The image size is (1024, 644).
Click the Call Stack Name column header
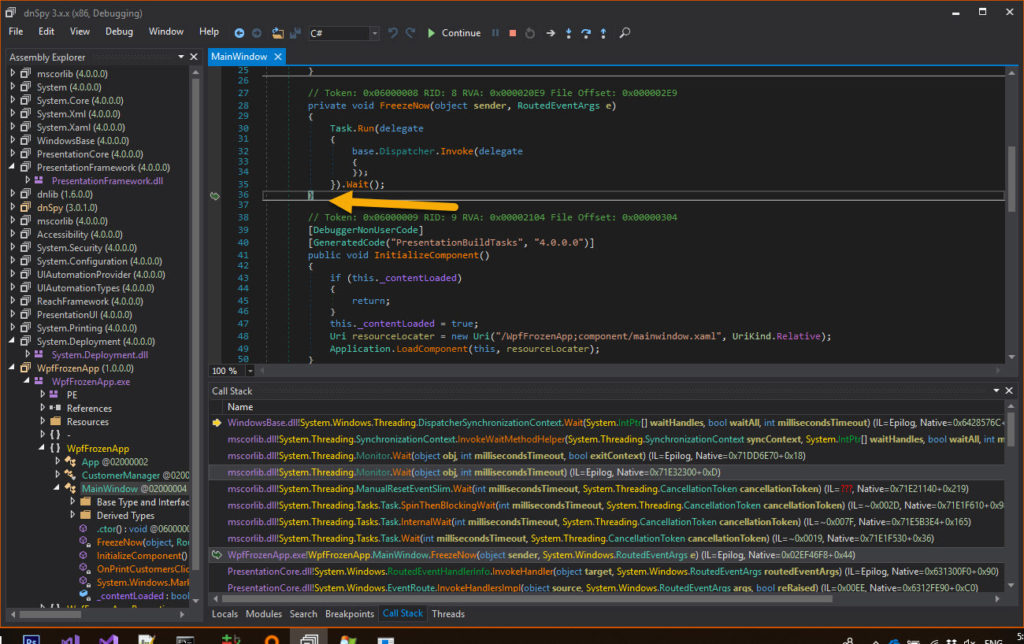[240, 407]
